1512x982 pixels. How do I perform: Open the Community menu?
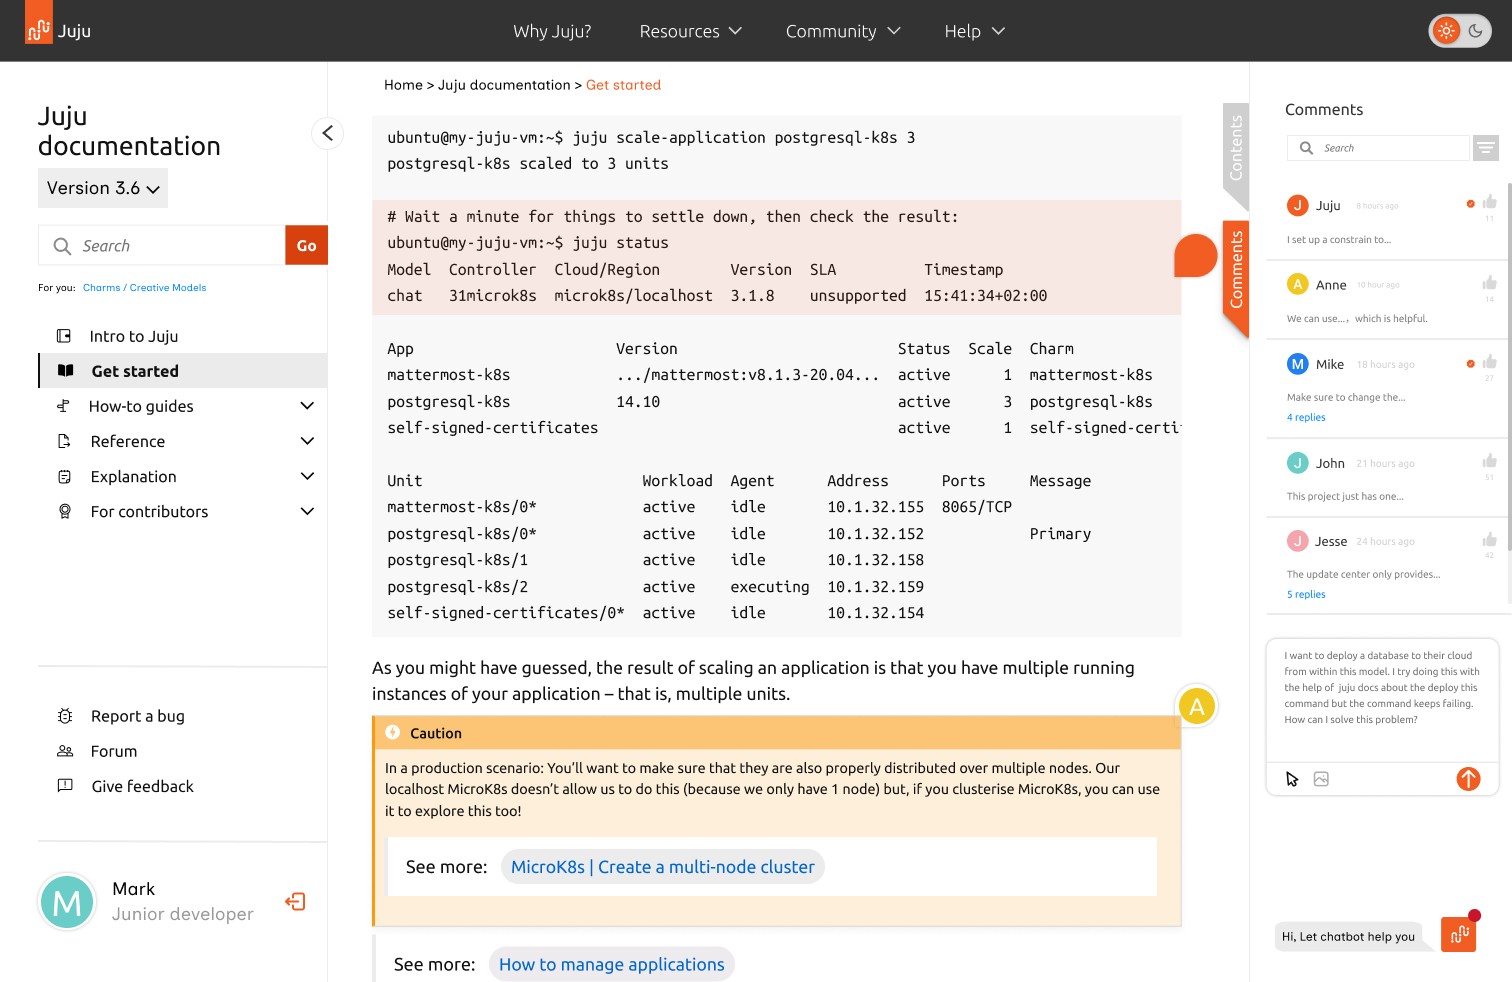[x=843, y=31]
